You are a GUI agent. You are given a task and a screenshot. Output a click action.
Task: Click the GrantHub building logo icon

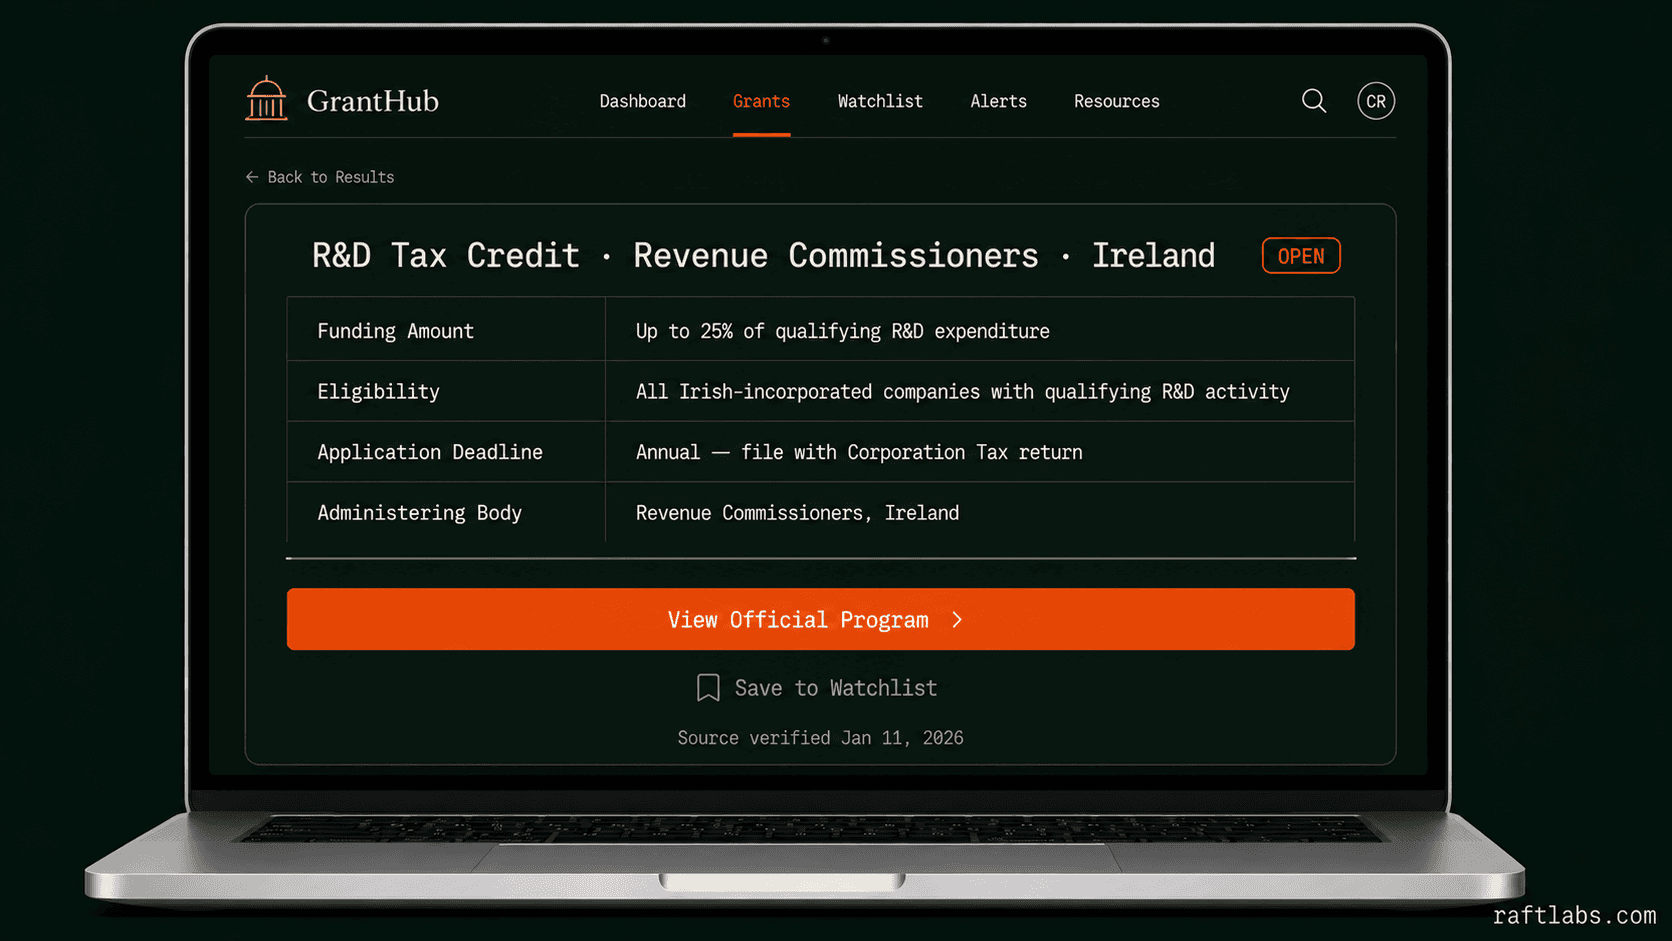266,99
